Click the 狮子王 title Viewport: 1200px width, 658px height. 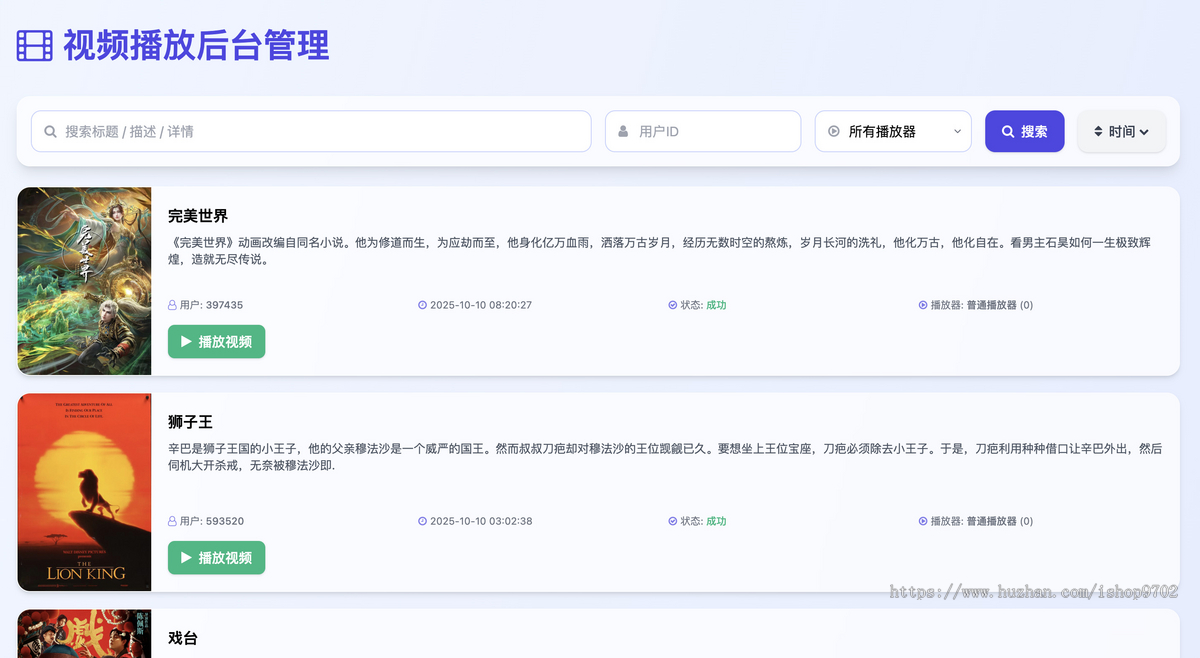(x=190, y=422)
